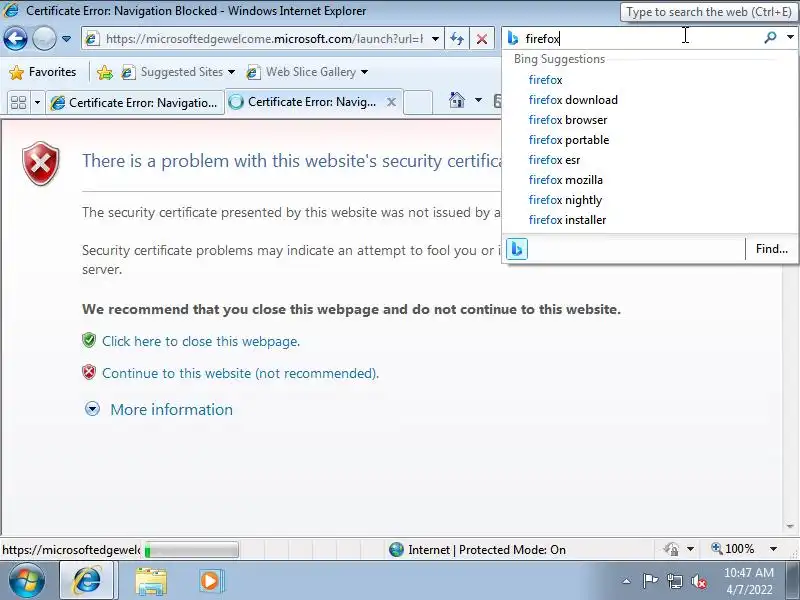Continue to this website link
Screen dimensions: 800x600
240,373
